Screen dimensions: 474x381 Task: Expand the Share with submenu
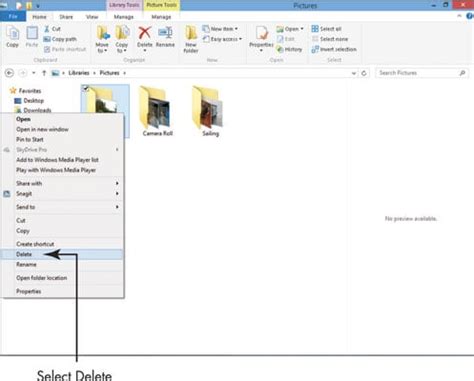[x=117, y=183]
